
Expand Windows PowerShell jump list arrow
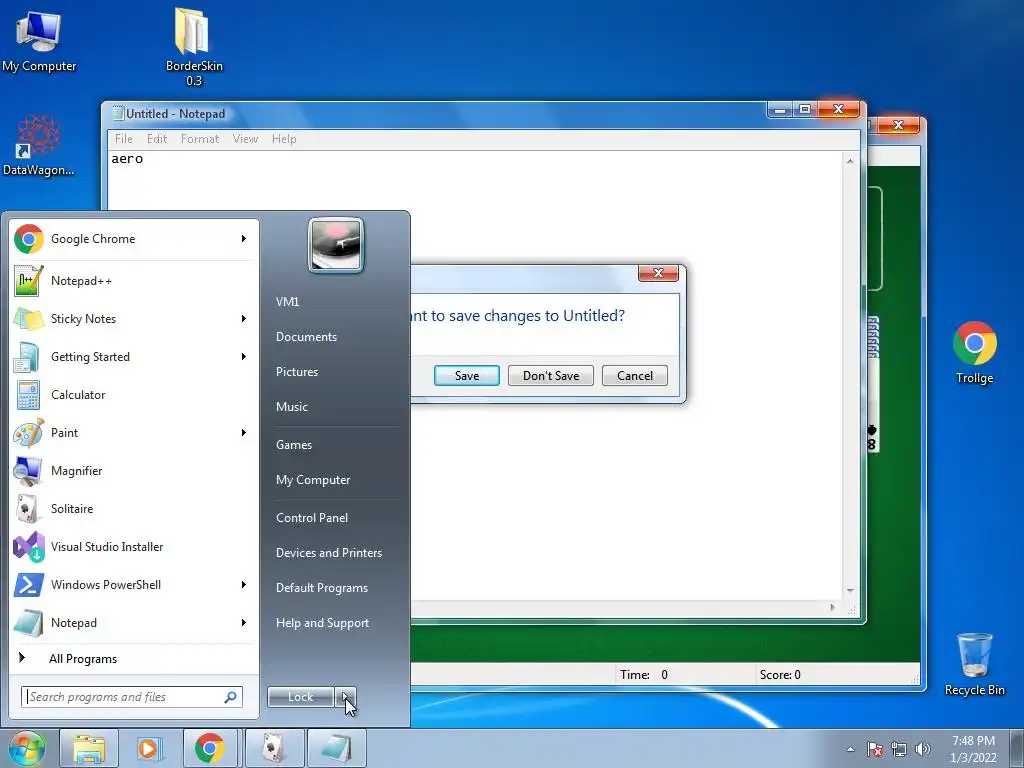pos(244,584)
